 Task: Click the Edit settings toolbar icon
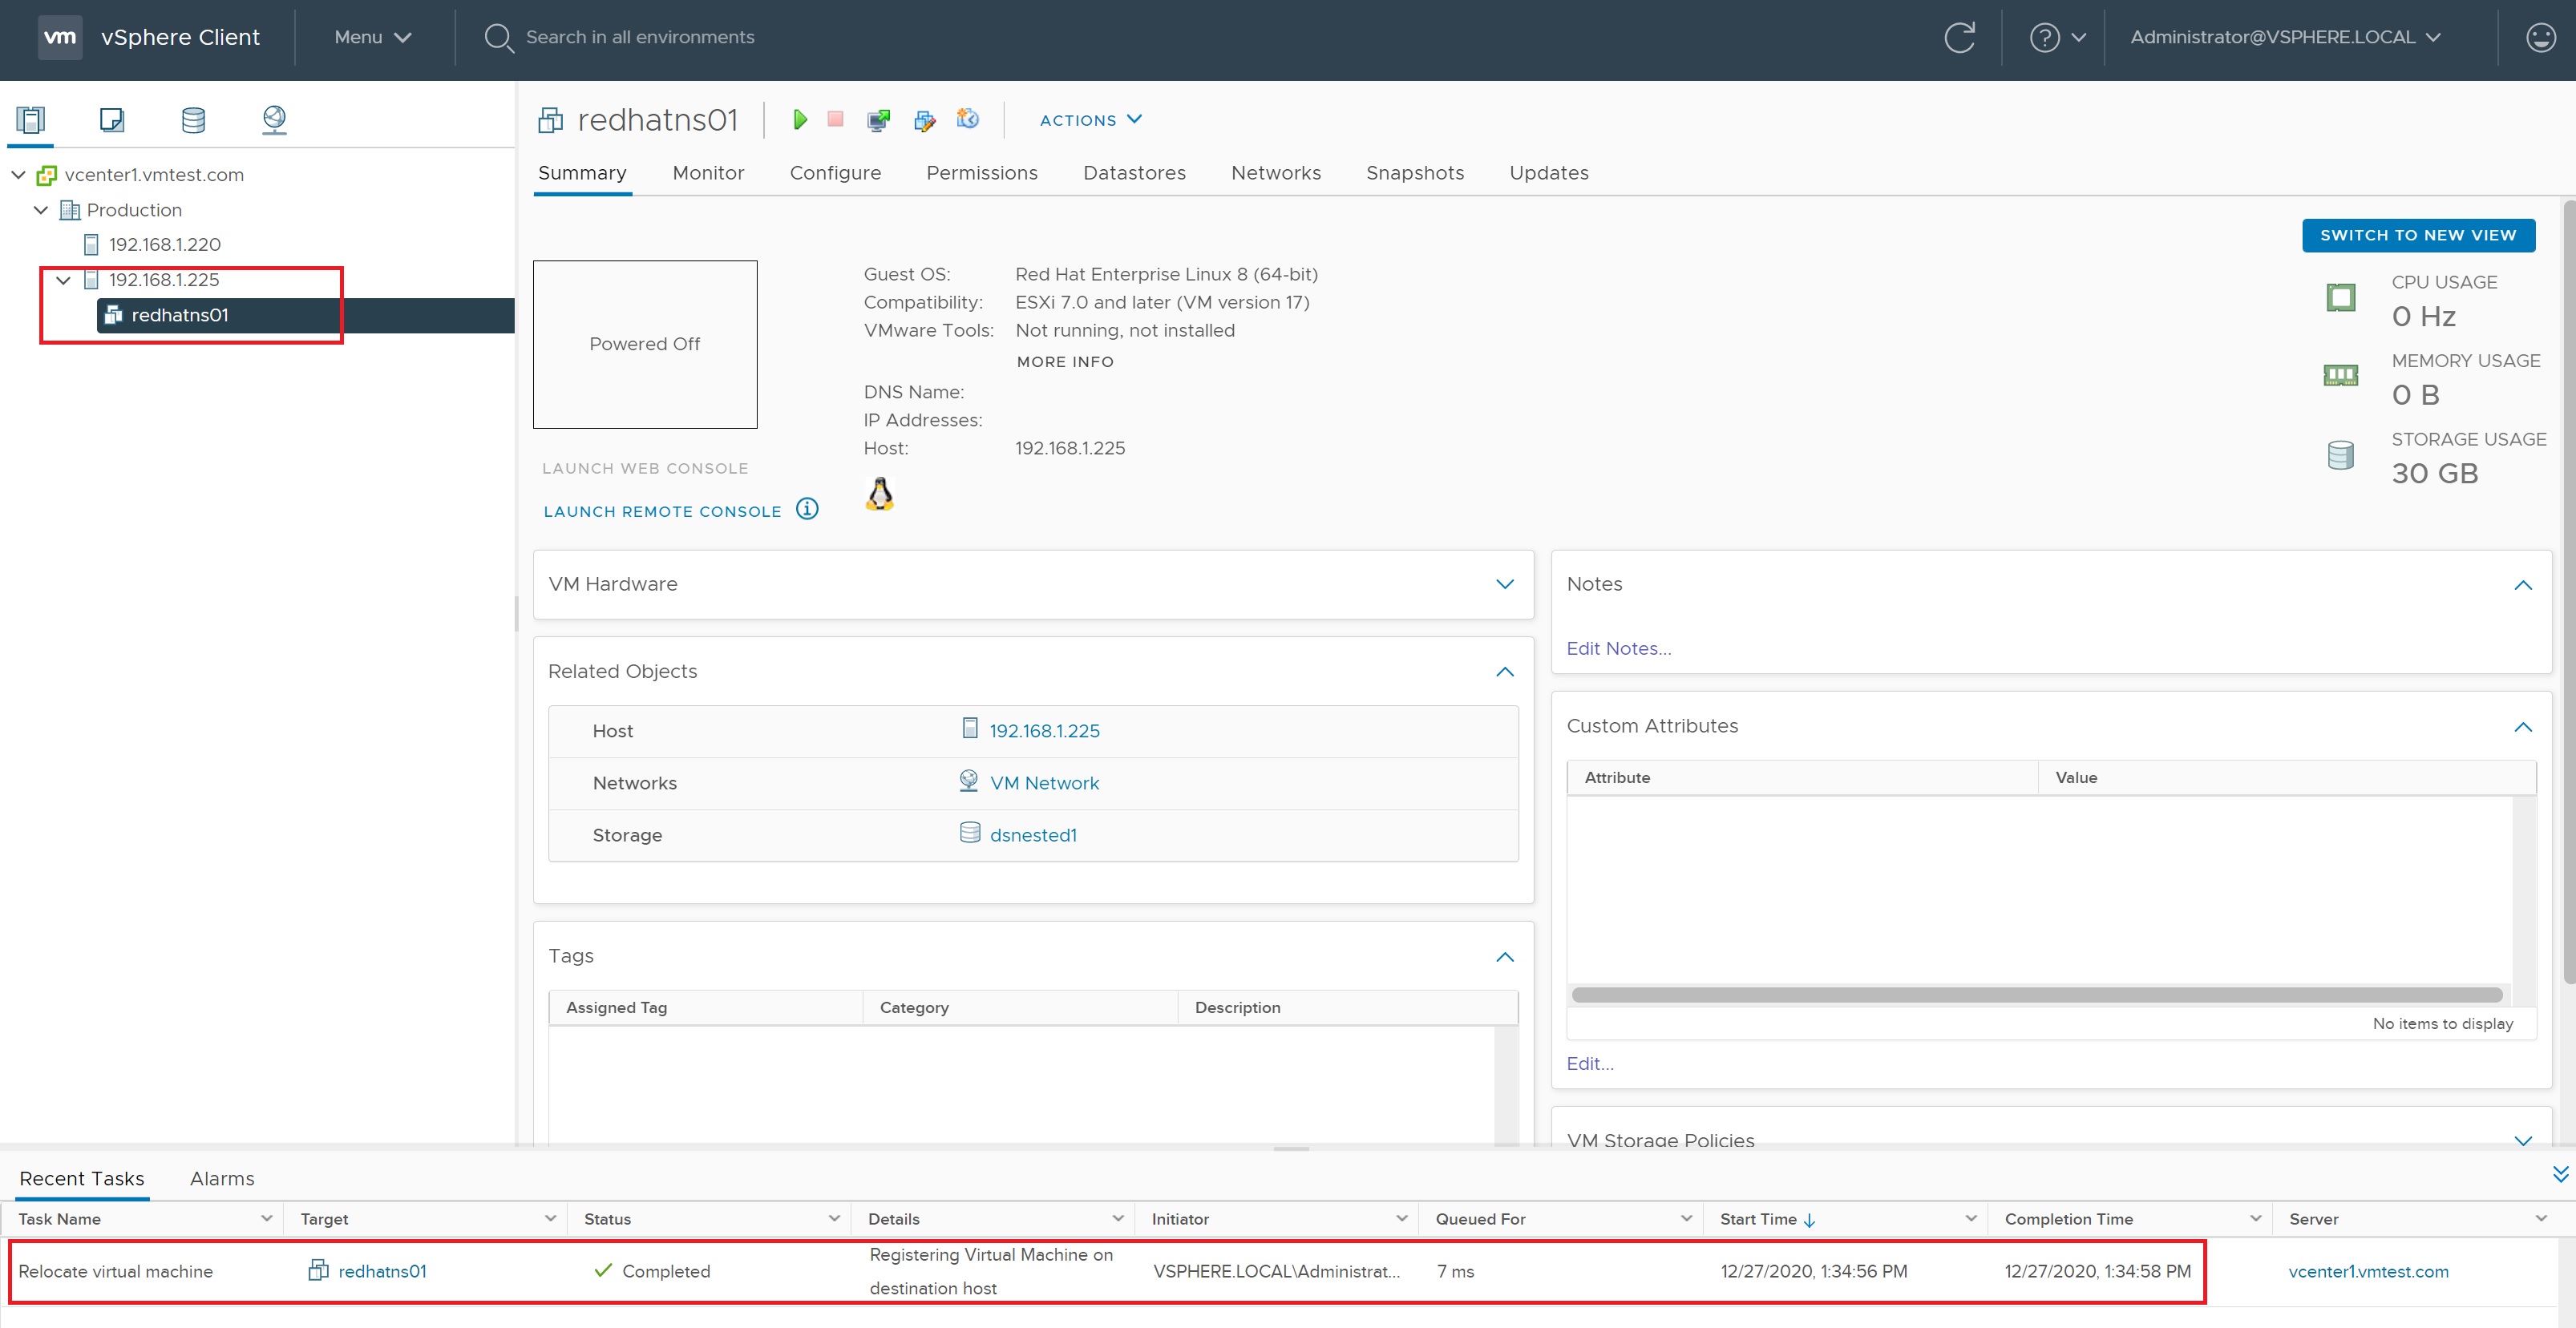tap(924, 120)
